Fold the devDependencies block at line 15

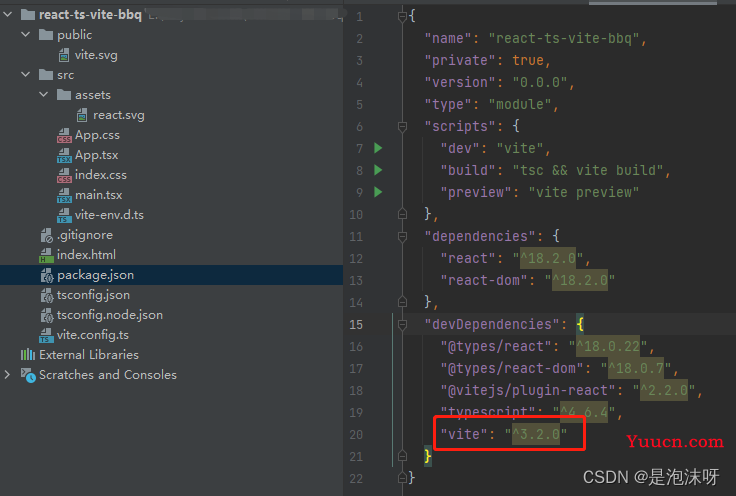(x=402, y=324)
